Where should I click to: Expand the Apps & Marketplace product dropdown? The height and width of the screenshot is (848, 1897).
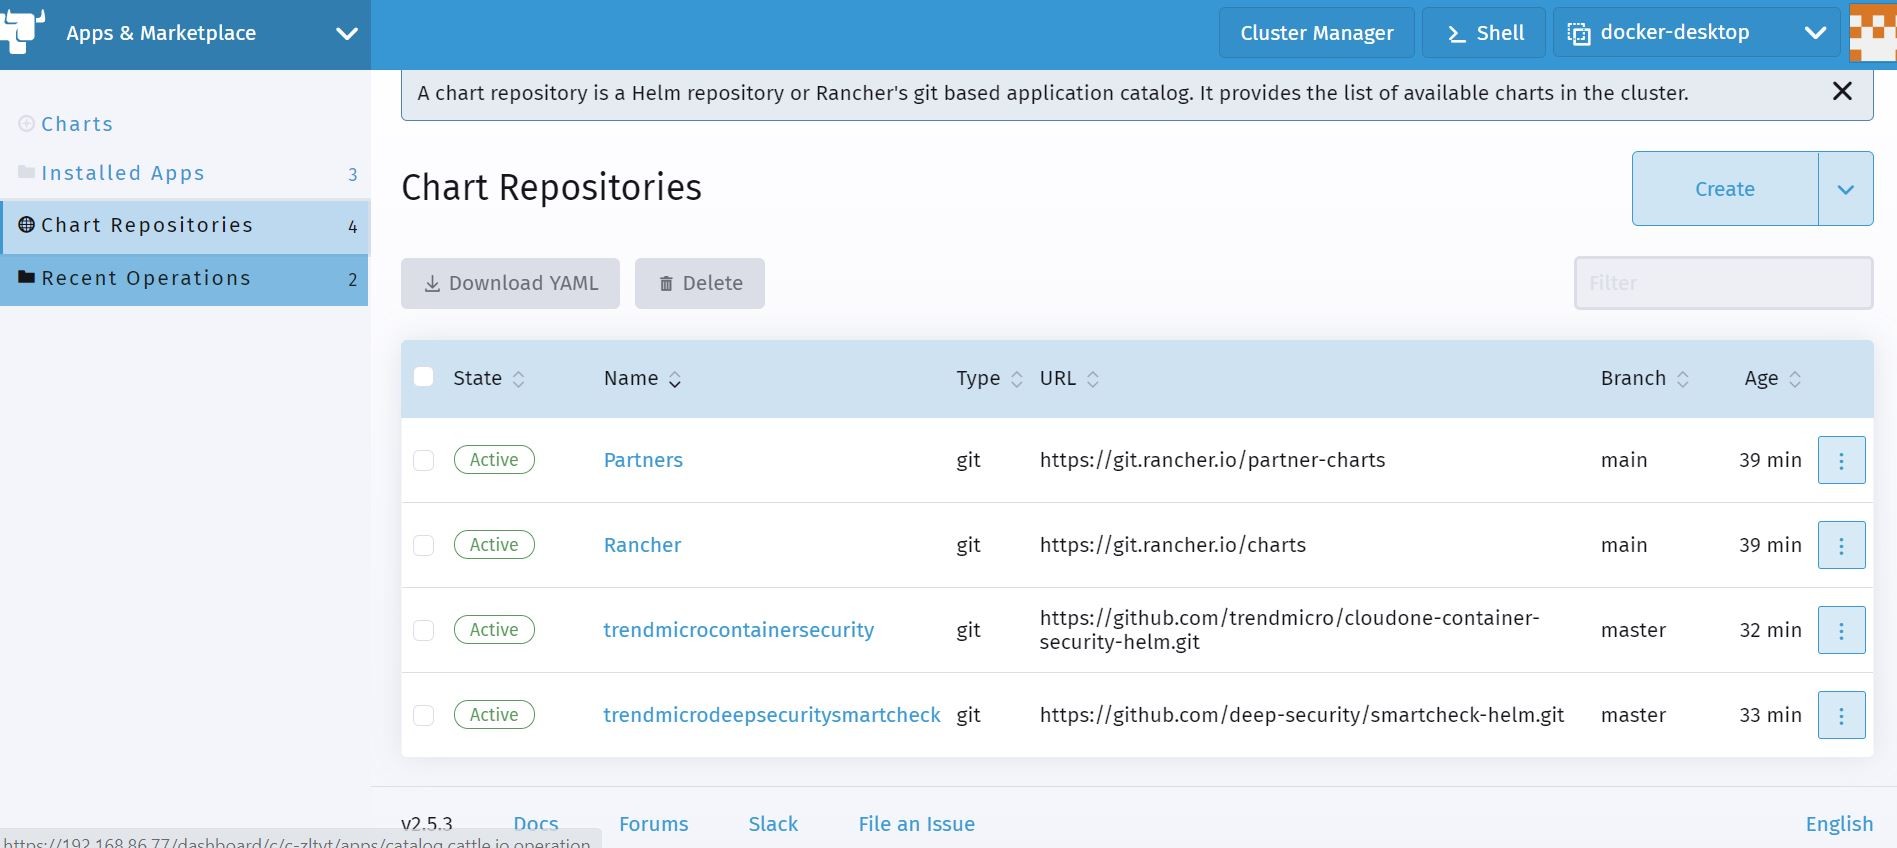pyautogui.click(x=347, y=34)
